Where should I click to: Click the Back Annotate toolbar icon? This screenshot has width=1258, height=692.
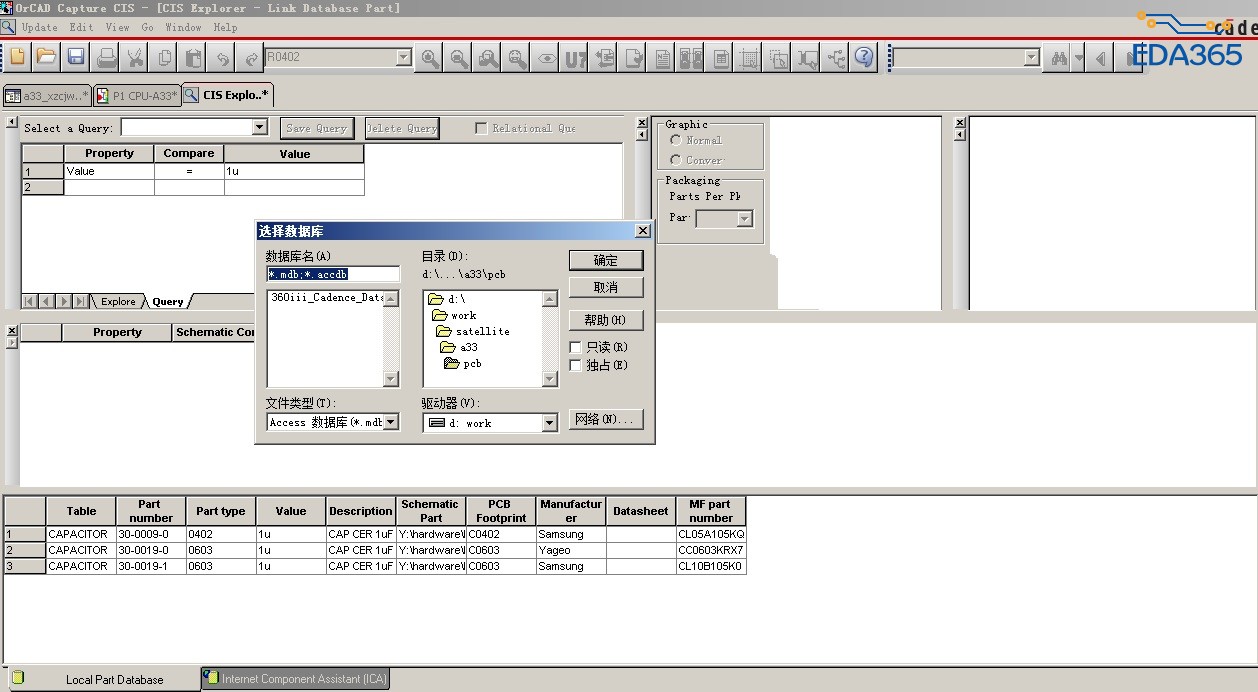pyautogui.click(x=604, y=58)
